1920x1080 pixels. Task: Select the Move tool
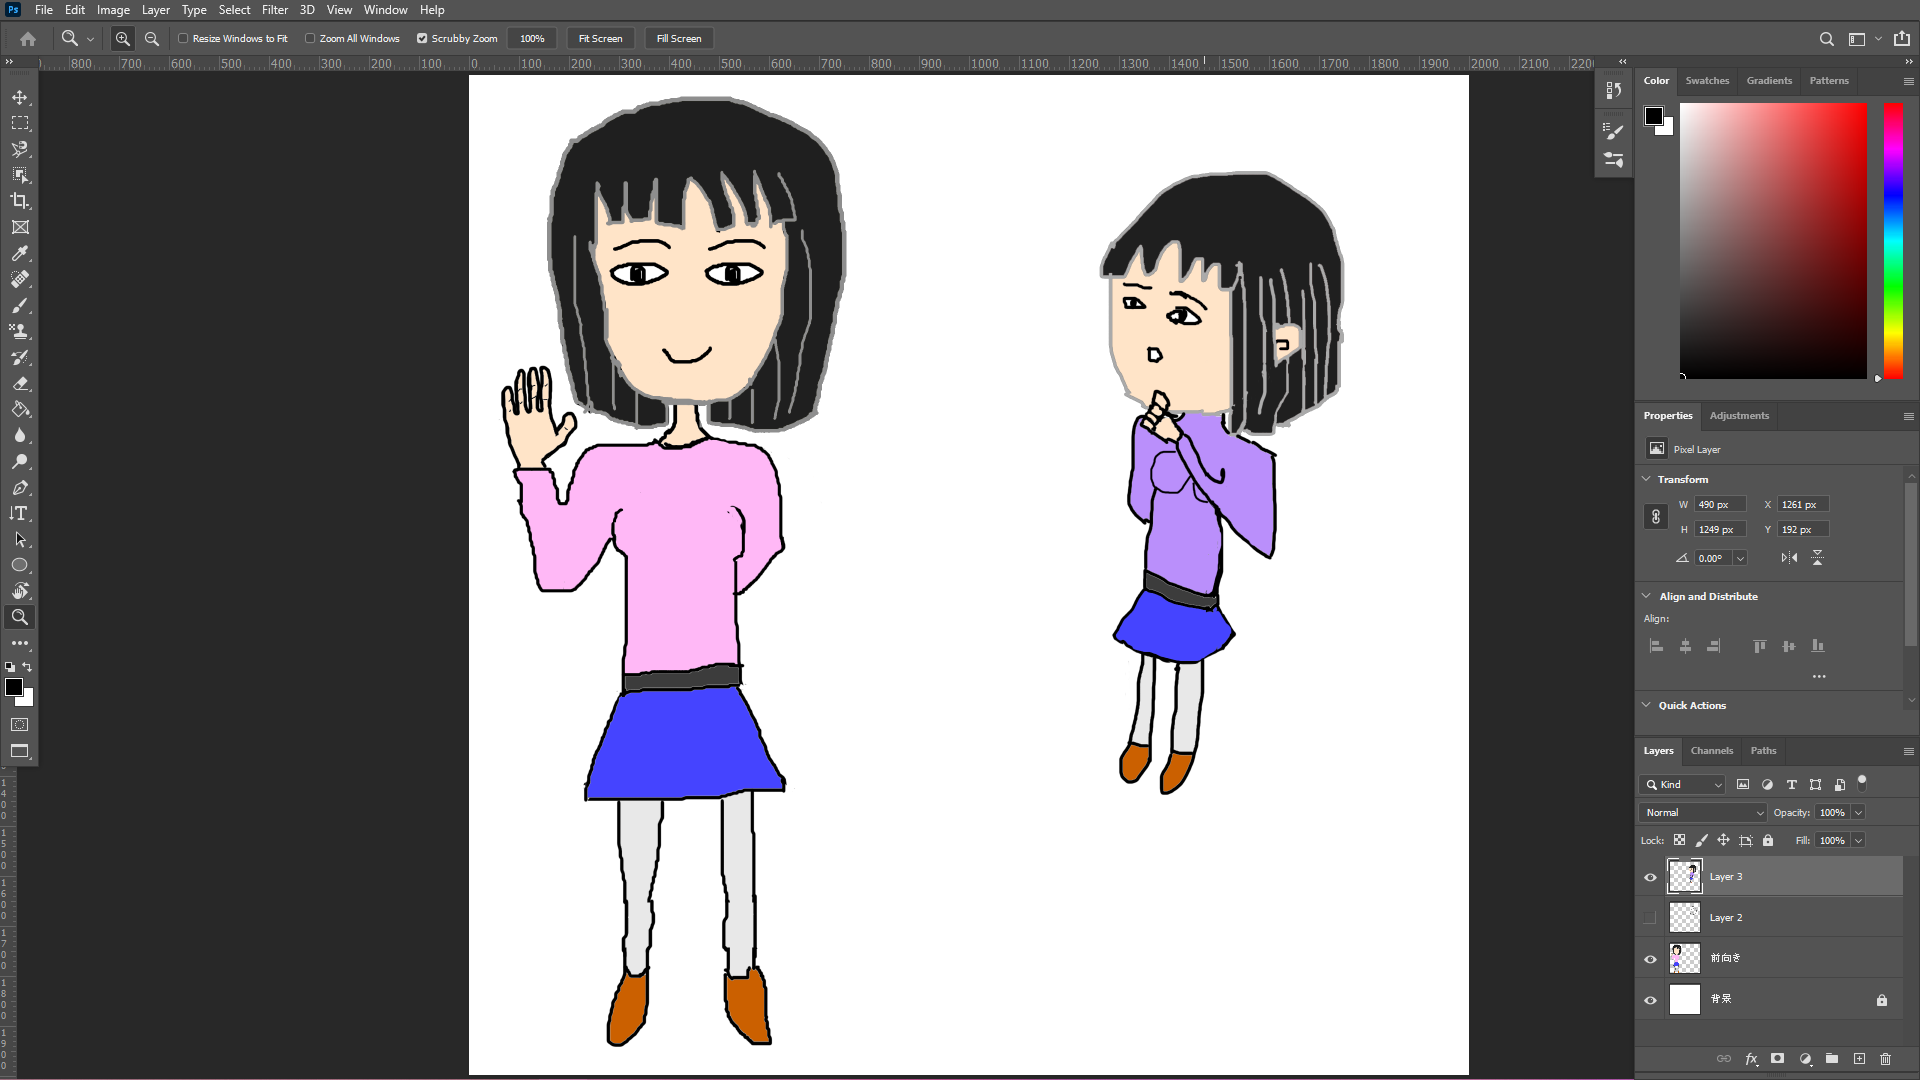click(20, 97)
